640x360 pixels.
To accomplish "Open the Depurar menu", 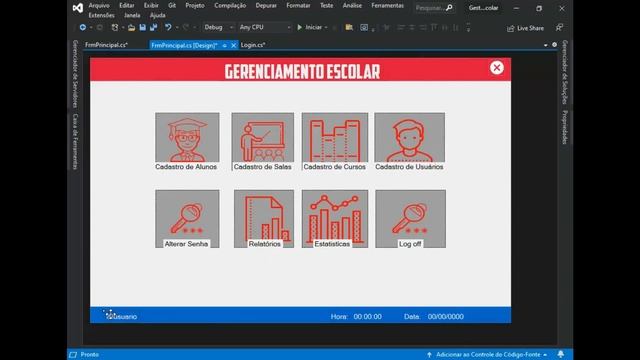I will (x=266, y=6).
